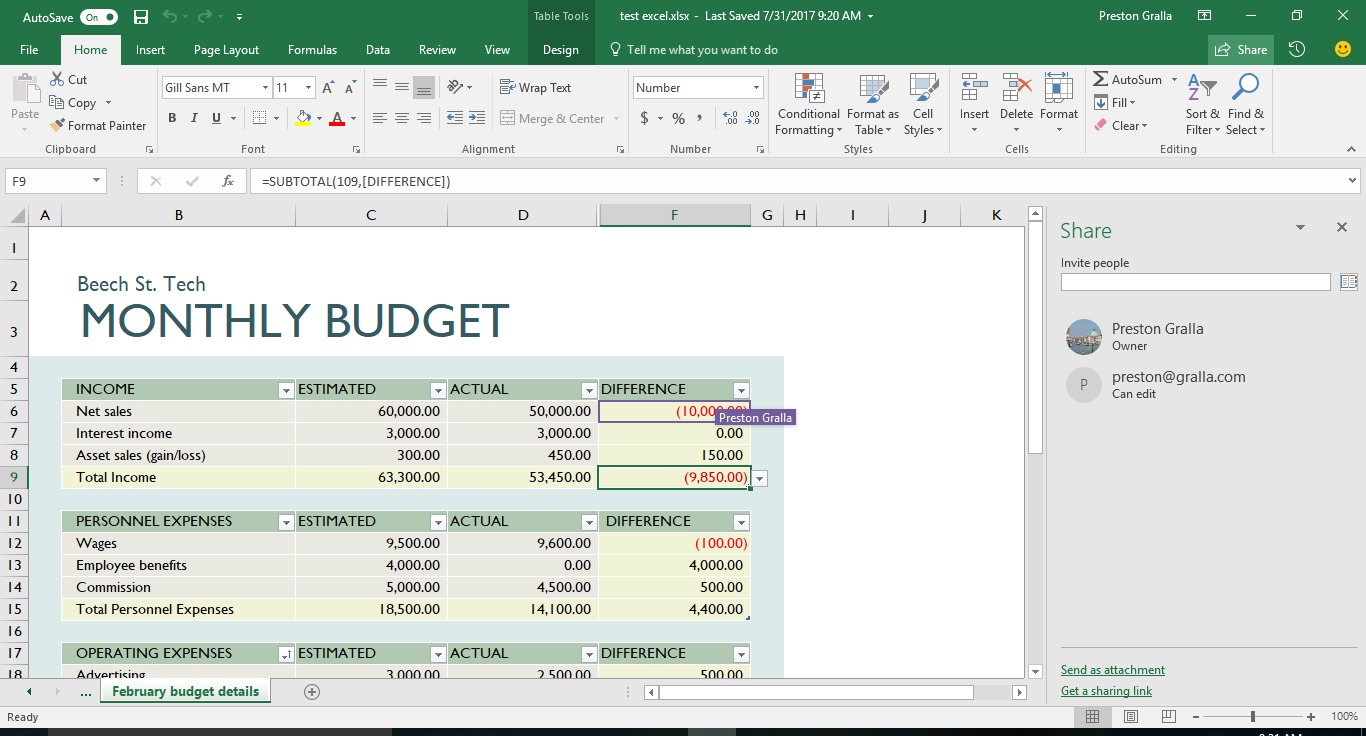Click the Orientation icon
Viewport: 1366px width, 736px height.
456,88
